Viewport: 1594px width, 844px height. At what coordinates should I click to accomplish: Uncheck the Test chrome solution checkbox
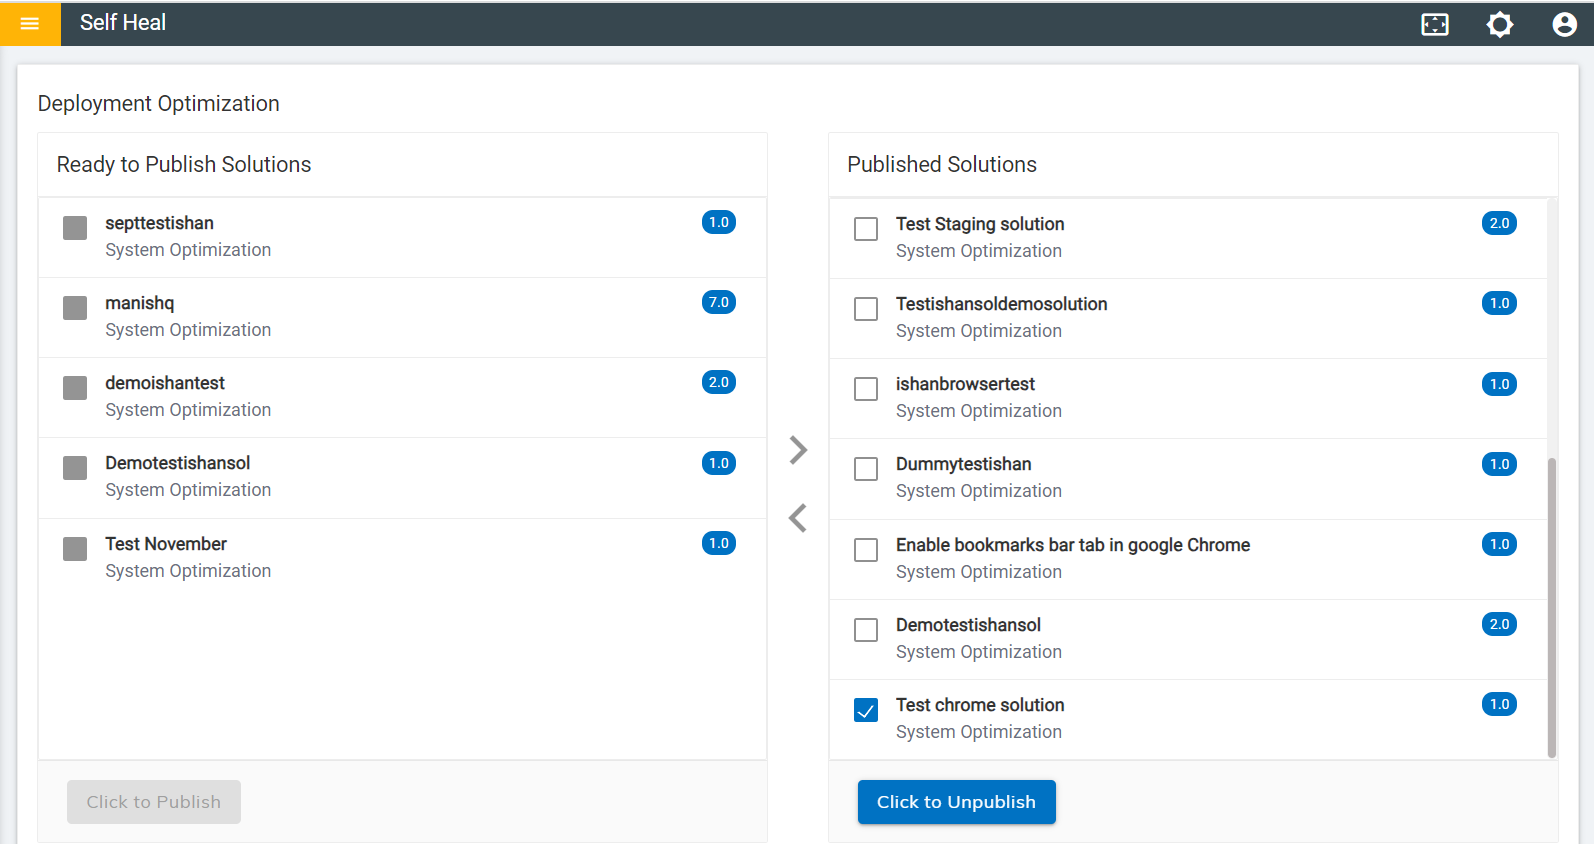point(866,710)
